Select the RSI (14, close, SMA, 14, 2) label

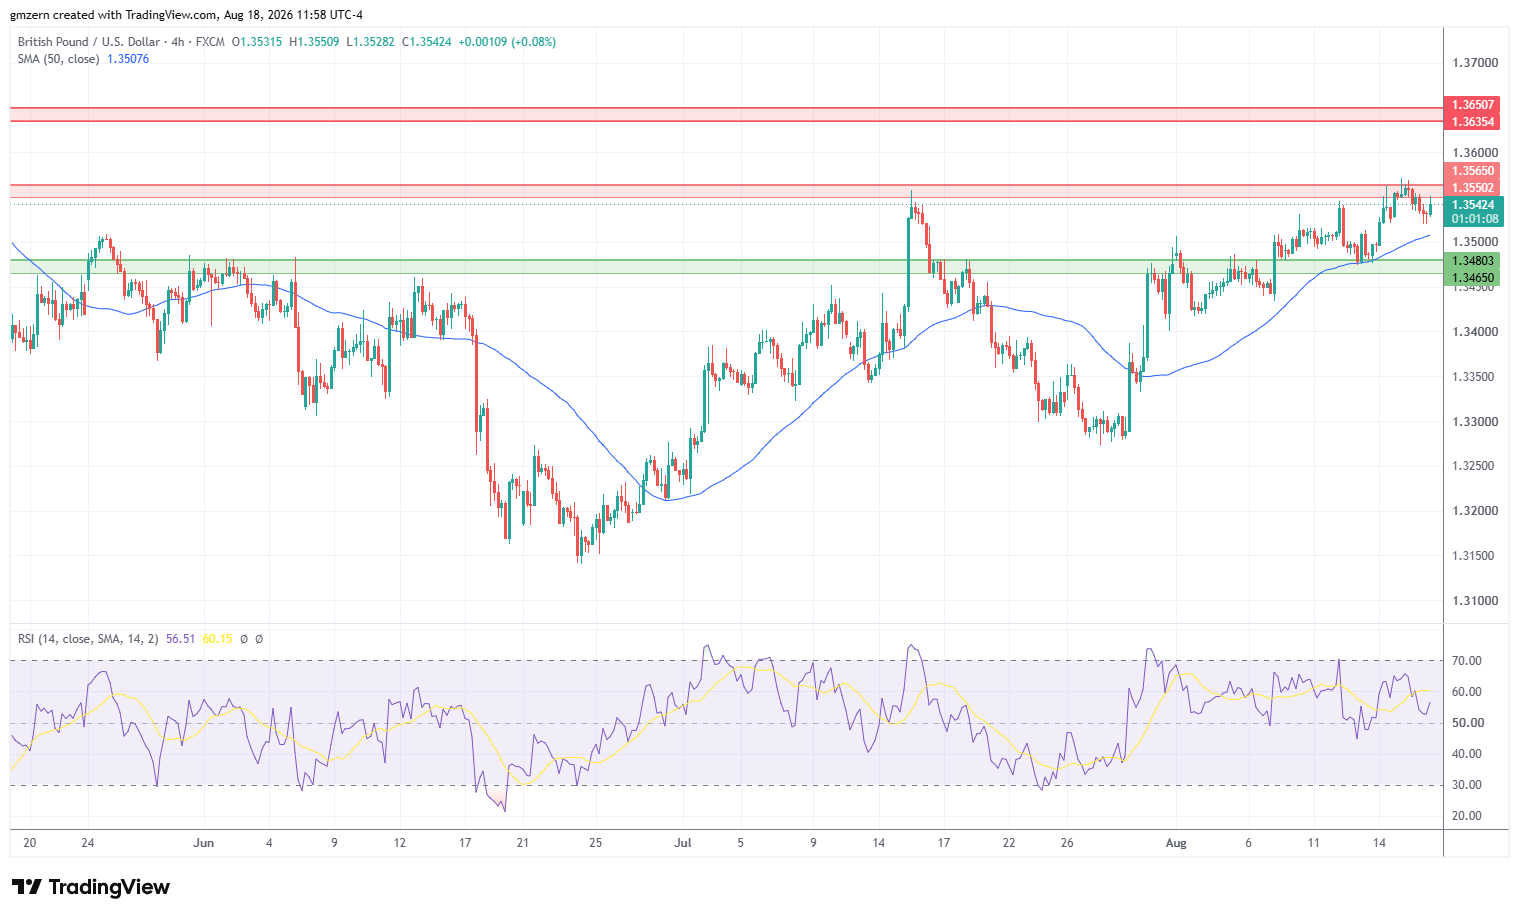click(88, 639)
